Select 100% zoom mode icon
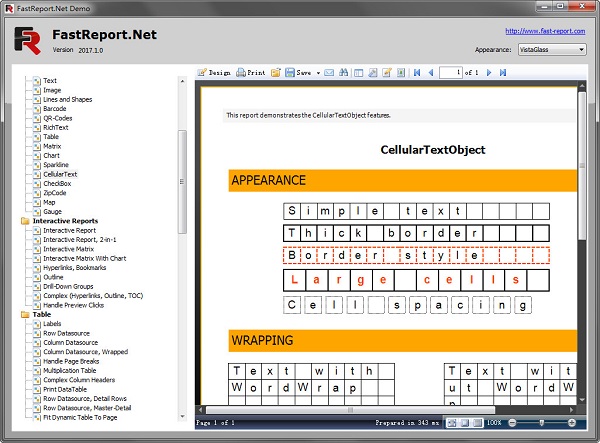The width and height of the screenshot is (600, 443). point(477,422)
